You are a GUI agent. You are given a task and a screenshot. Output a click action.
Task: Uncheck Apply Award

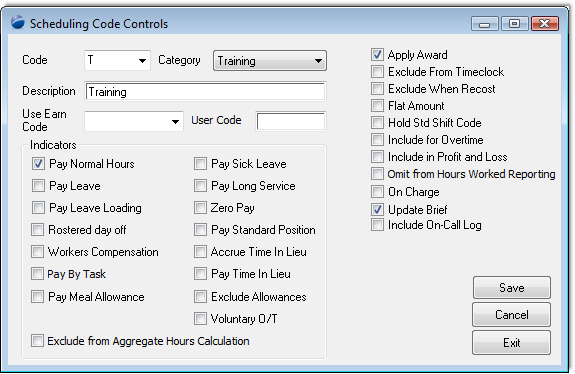[377, 55]
